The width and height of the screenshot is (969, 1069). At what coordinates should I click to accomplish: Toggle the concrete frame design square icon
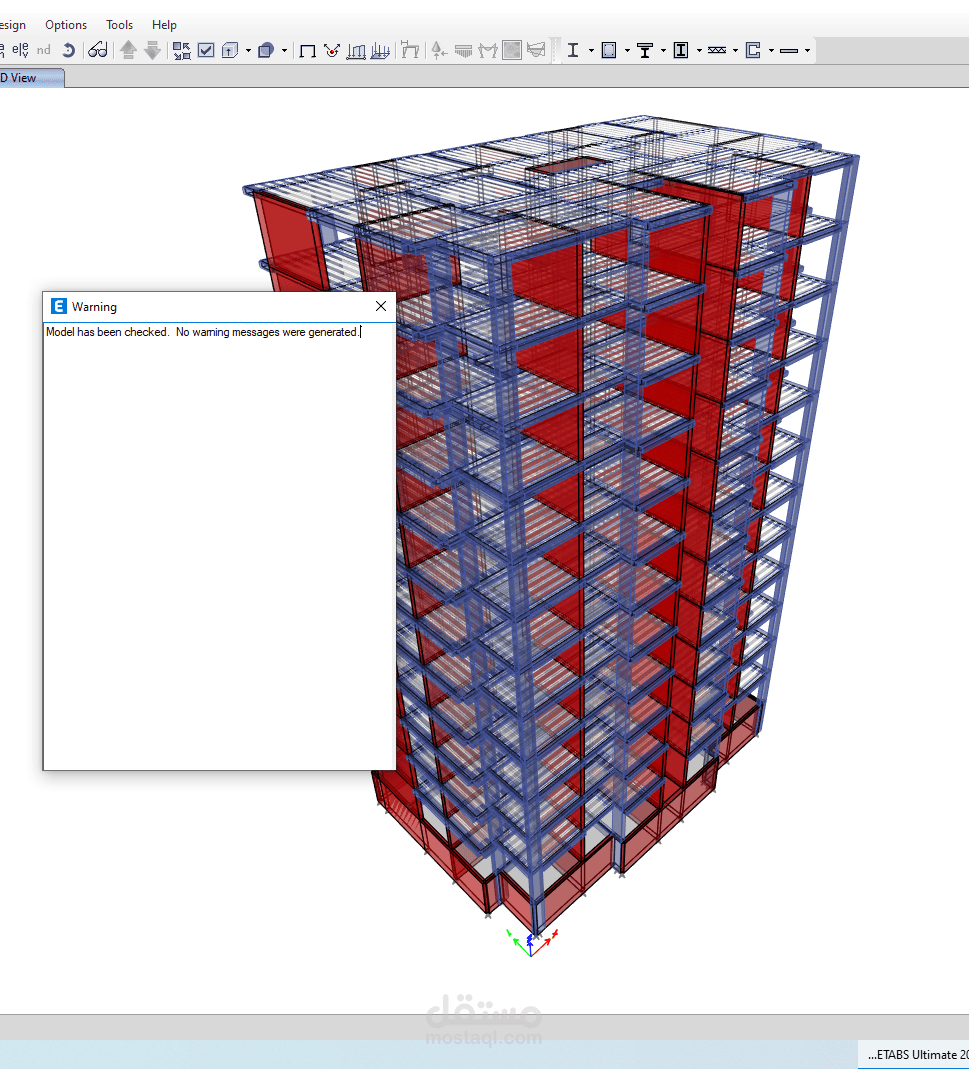click(x=609, y=50)
